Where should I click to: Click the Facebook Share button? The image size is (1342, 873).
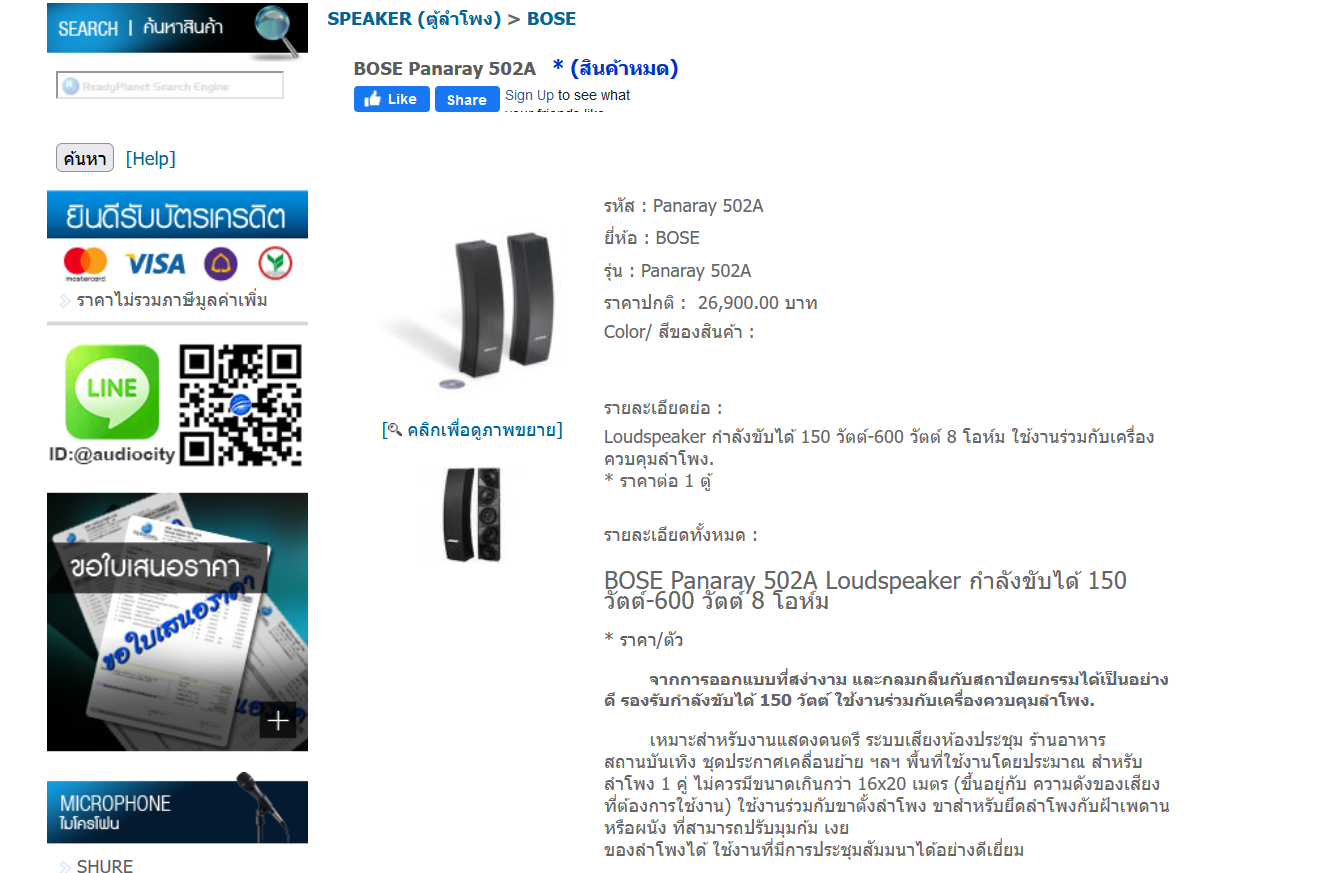[x=467, y=99]
